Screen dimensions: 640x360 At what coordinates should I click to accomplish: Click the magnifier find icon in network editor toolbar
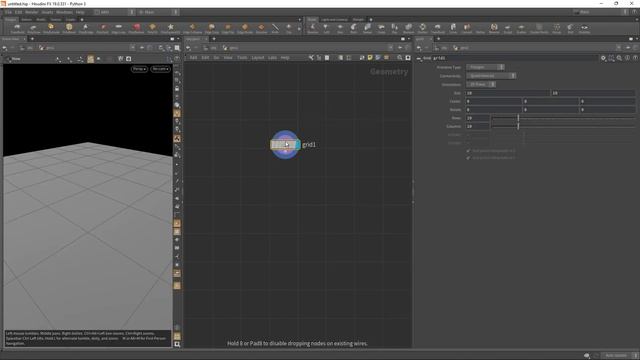click(x=400, y=58)
